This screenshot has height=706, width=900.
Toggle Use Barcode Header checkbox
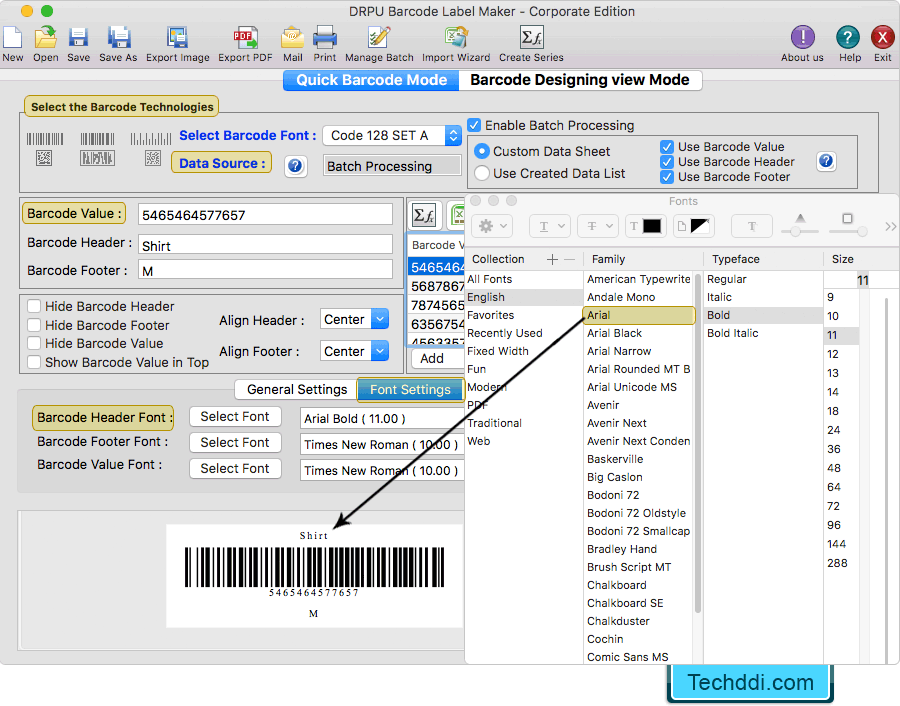(x=666, y=162)
